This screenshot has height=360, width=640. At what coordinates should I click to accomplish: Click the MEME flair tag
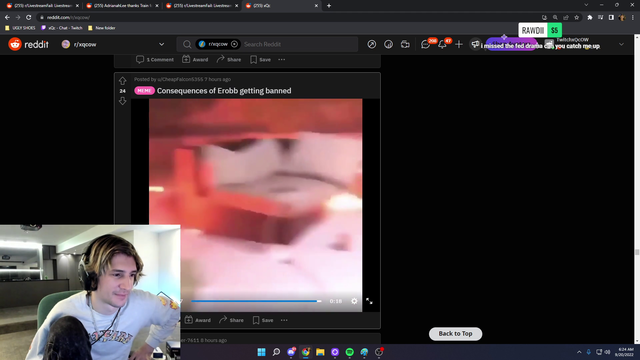click(144, 91)
